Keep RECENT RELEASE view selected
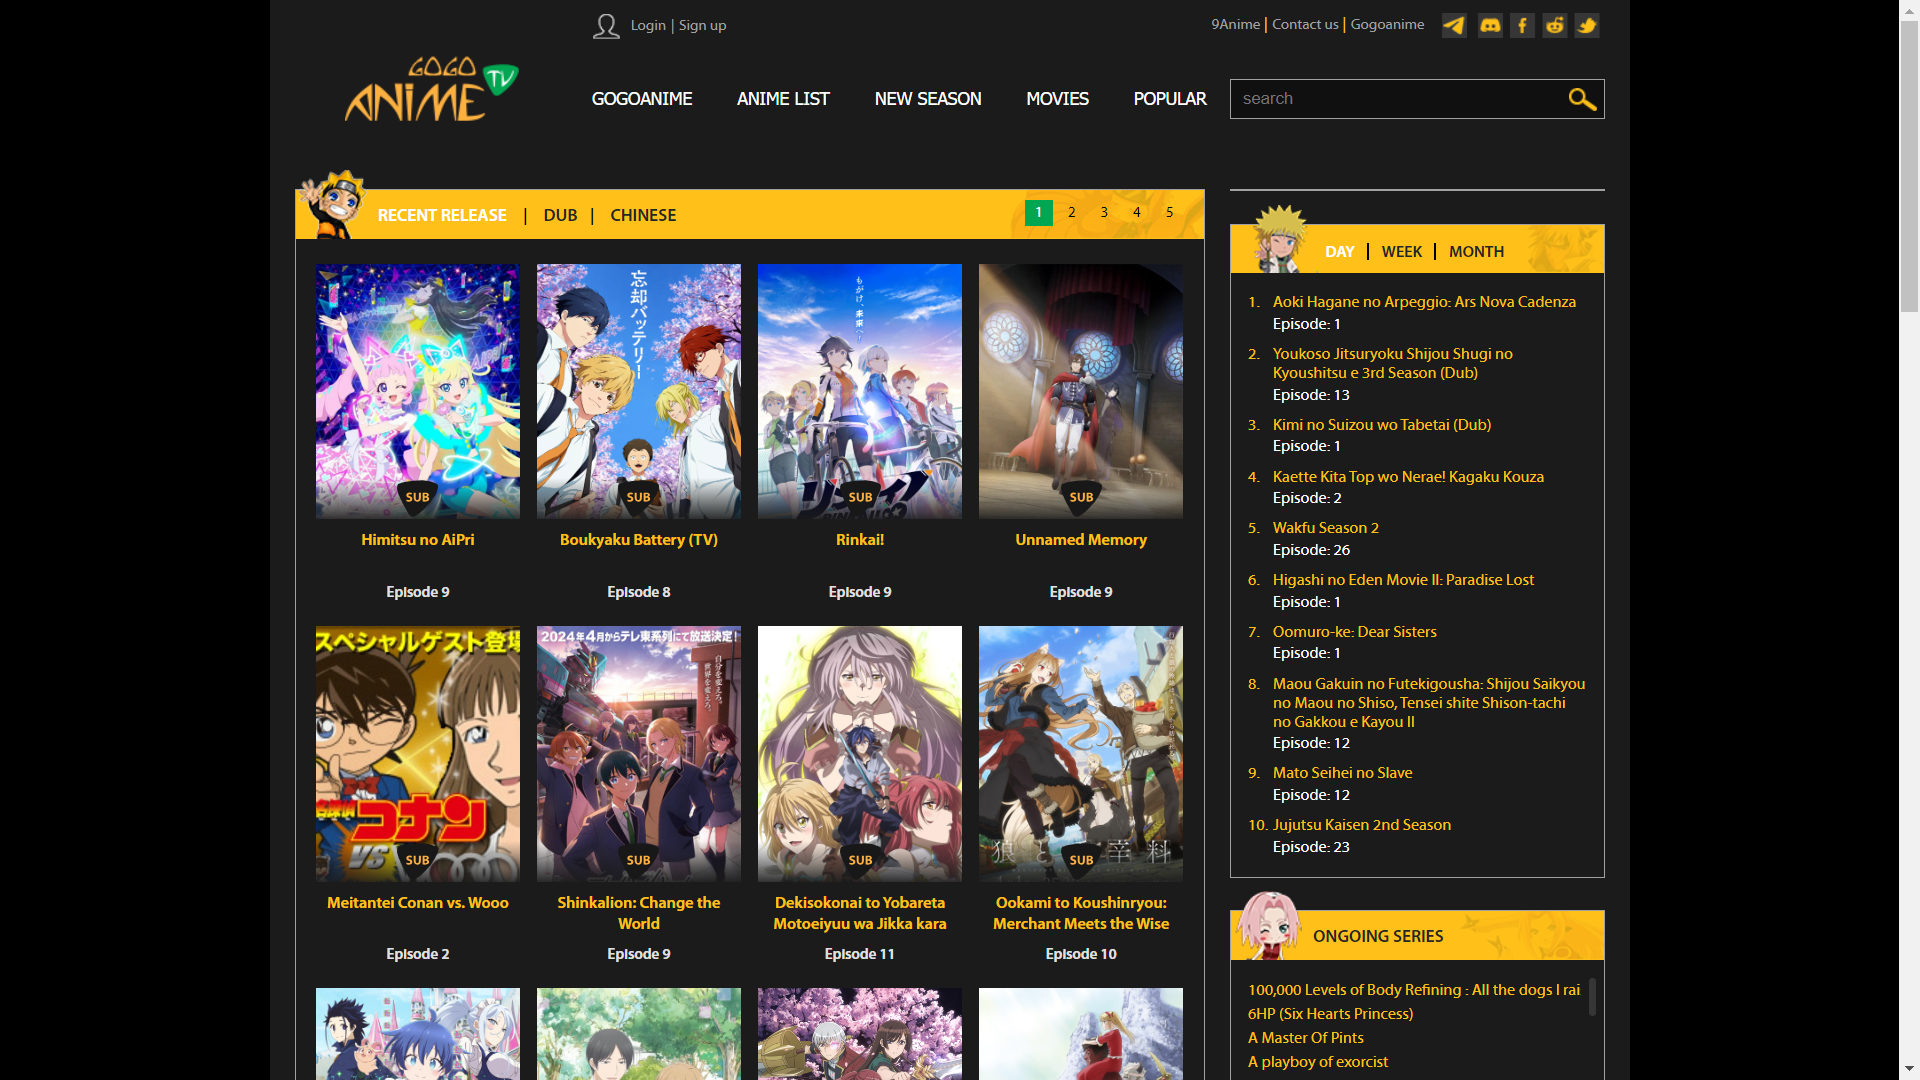1920x1080 pixels. tap(442, 214)
